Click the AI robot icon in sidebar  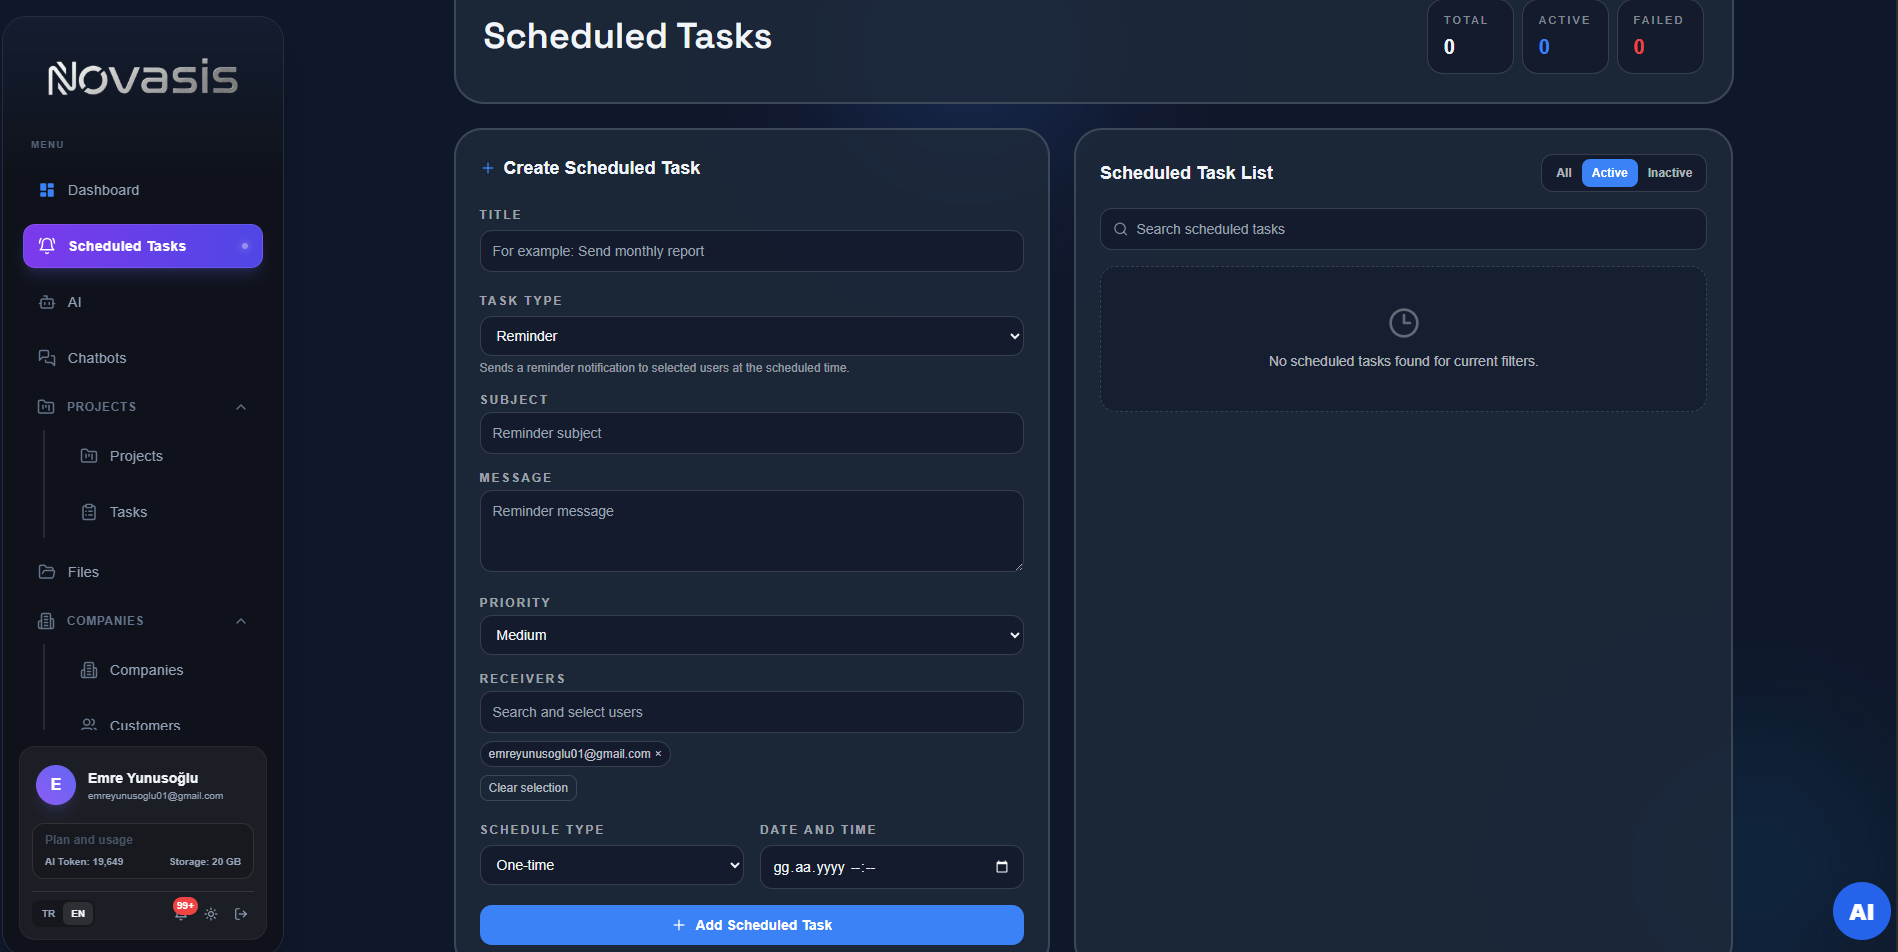point(47,302)
